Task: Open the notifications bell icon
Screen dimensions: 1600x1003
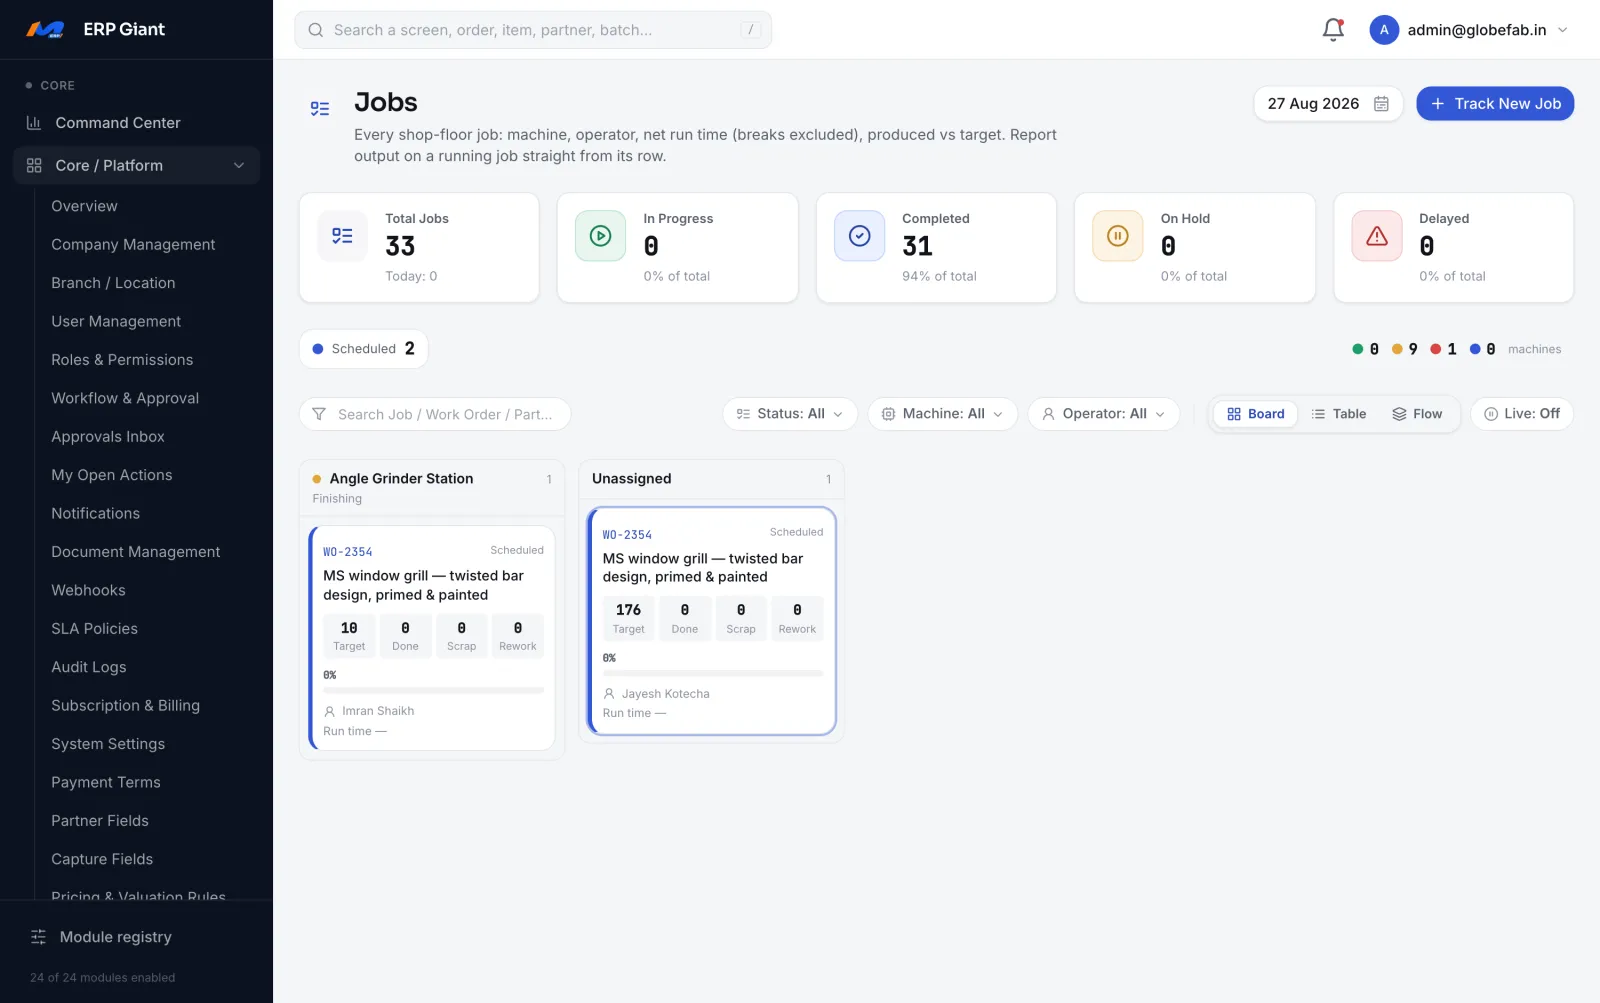Action: 1333,30
